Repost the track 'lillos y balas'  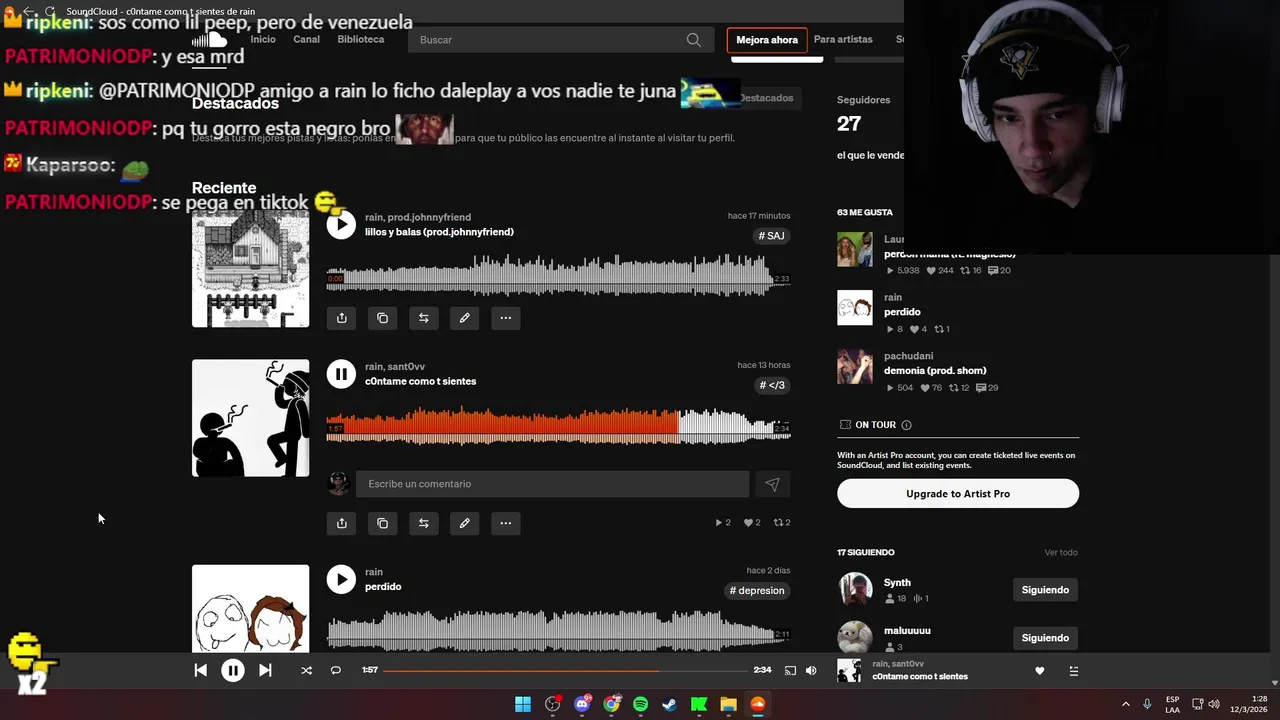point(423,318)
